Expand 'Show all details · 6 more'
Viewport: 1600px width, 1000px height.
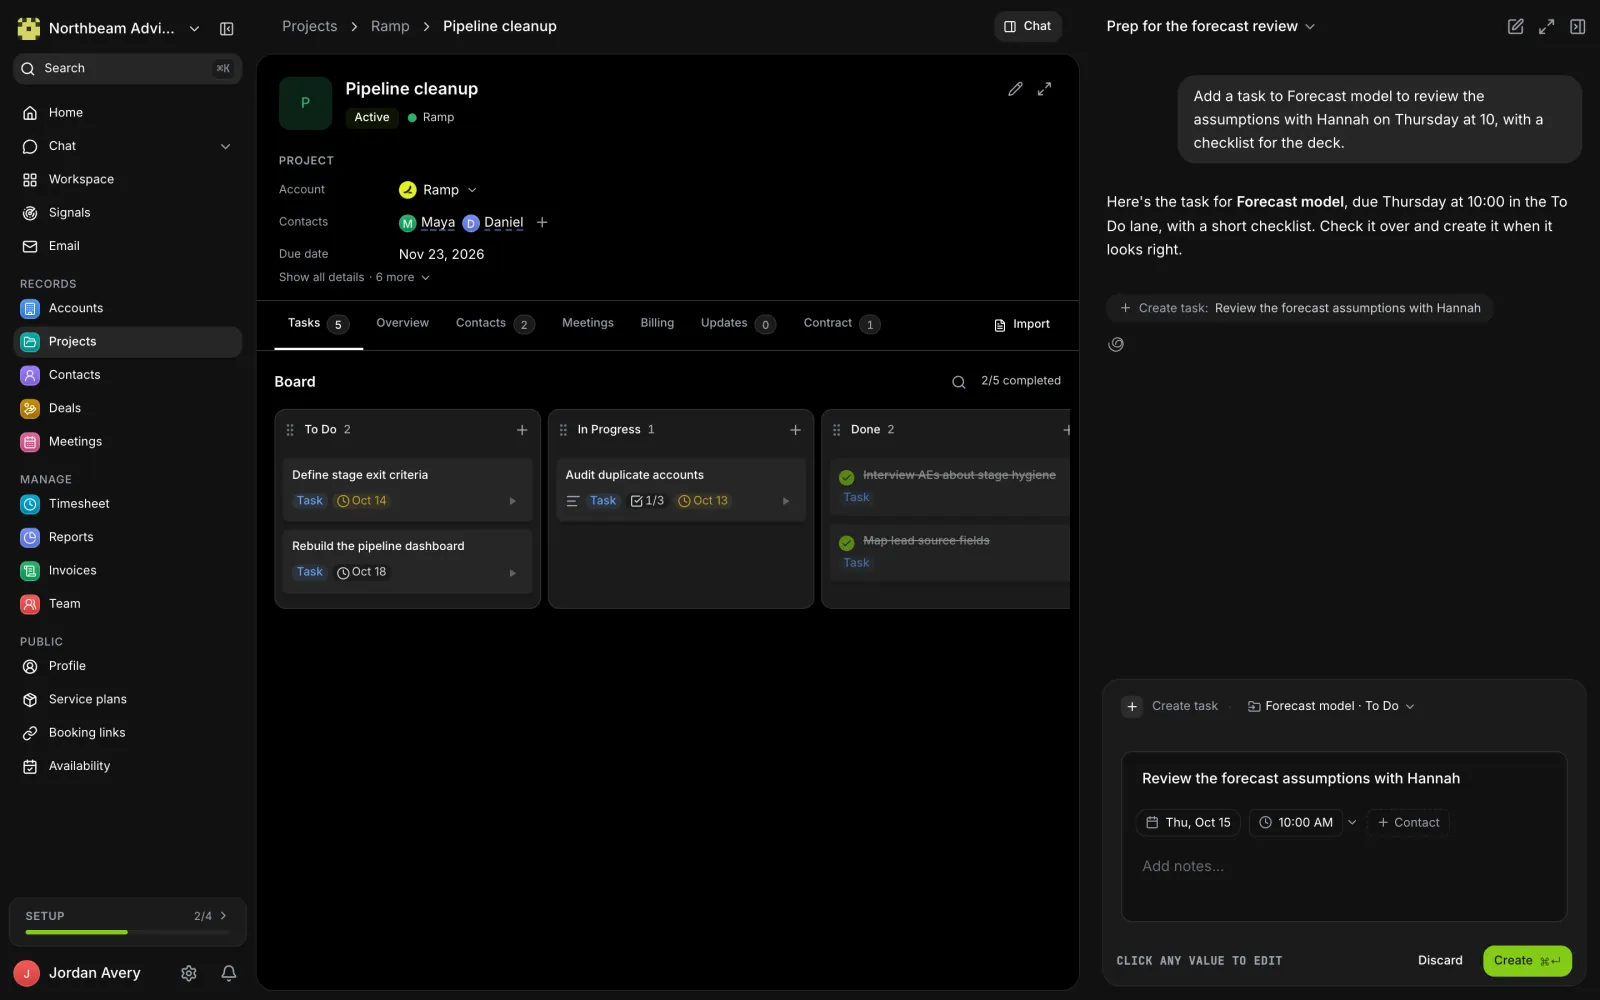[x=354, y=277]
